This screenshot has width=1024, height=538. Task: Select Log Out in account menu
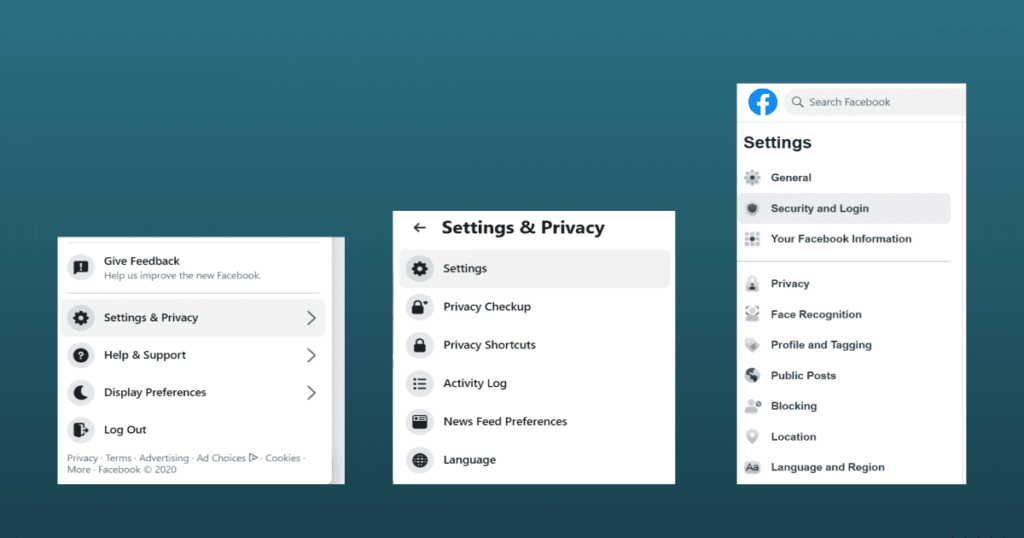193,430
